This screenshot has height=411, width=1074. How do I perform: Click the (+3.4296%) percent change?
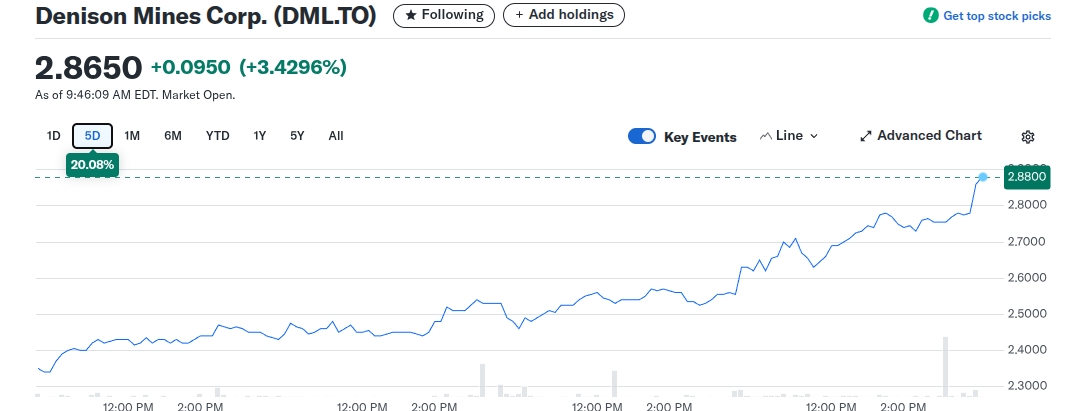[293, 67]
